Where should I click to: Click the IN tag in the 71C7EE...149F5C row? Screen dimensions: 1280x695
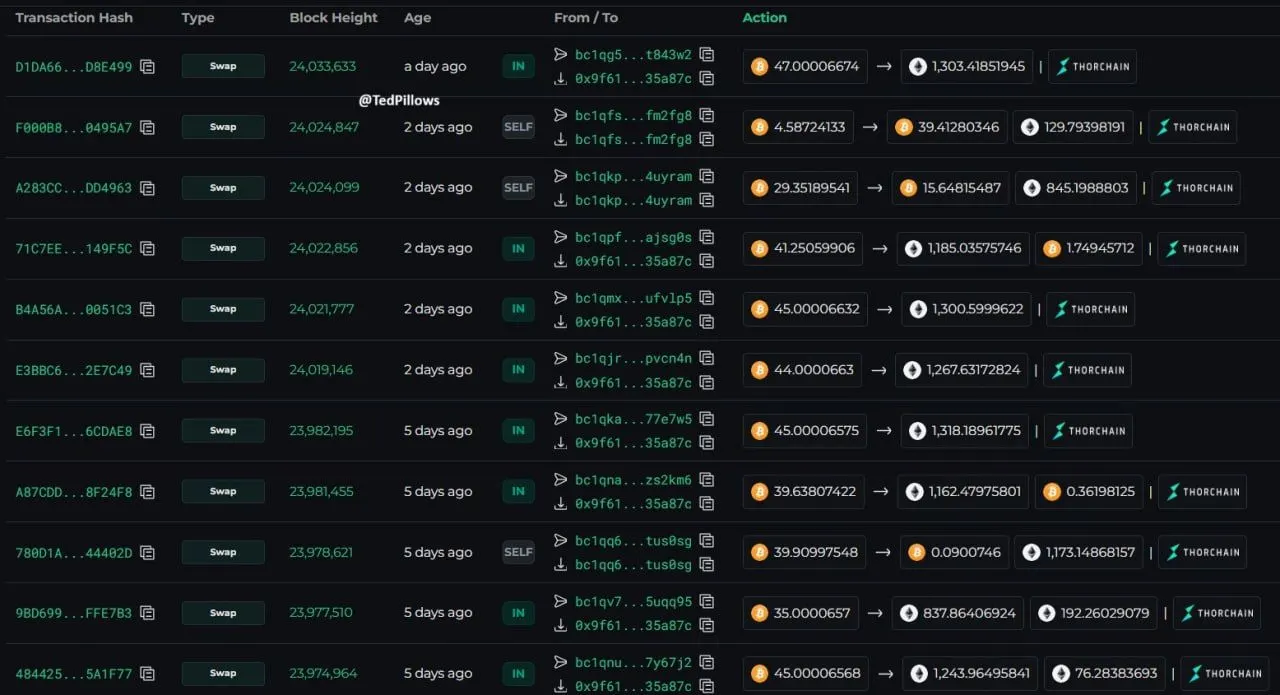518,248
